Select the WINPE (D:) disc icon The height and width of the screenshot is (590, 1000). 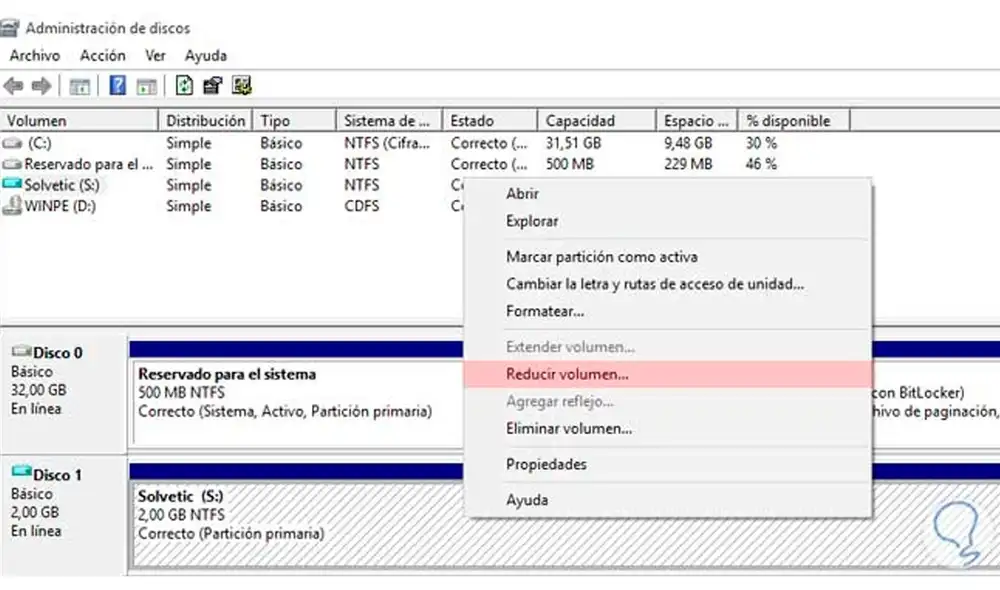coord(12,207)
